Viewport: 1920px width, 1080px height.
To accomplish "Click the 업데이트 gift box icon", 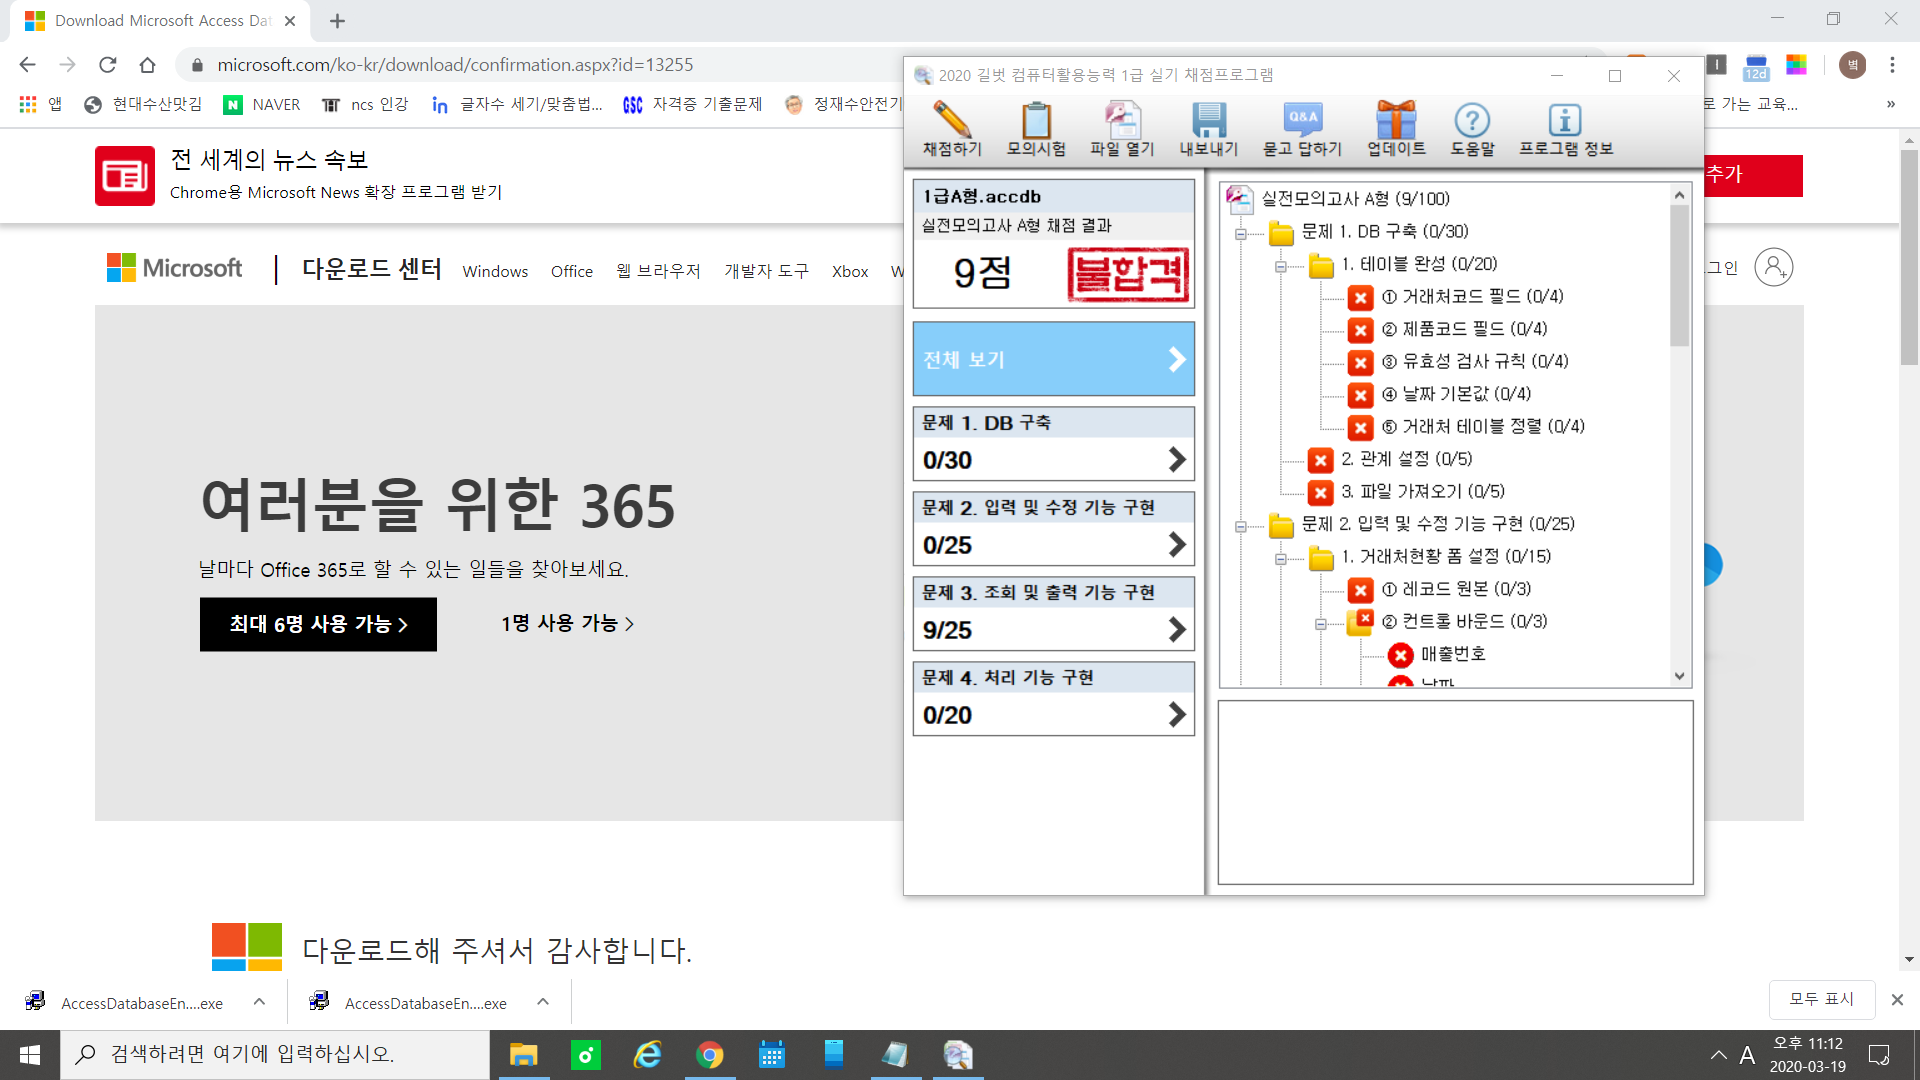I will [x=1395, y=121].
